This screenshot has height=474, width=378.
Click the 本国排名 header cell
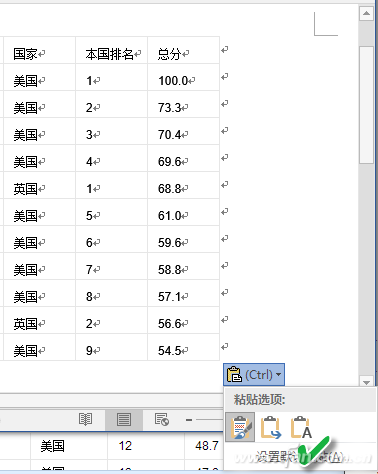(112, 50)
